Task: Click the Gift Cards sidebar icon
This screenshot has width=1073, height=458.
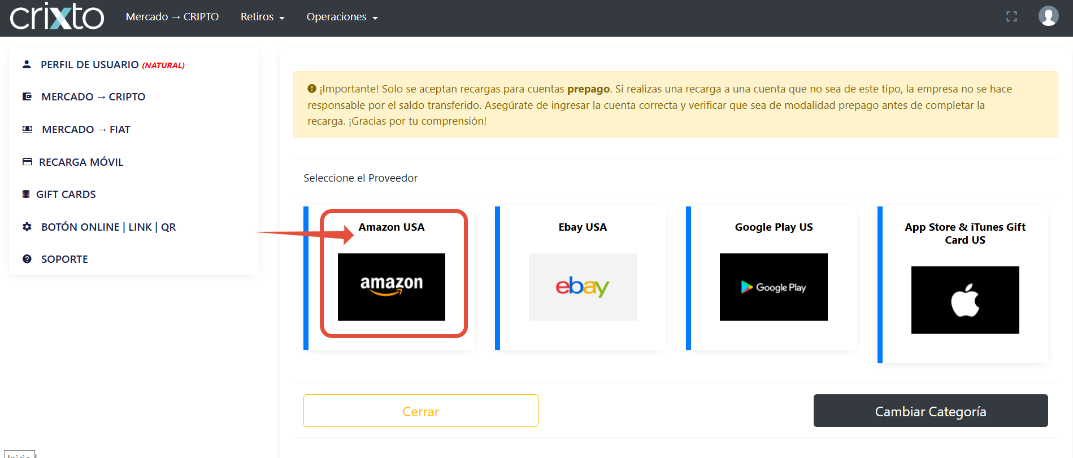Action: click(x=26, y=194)
